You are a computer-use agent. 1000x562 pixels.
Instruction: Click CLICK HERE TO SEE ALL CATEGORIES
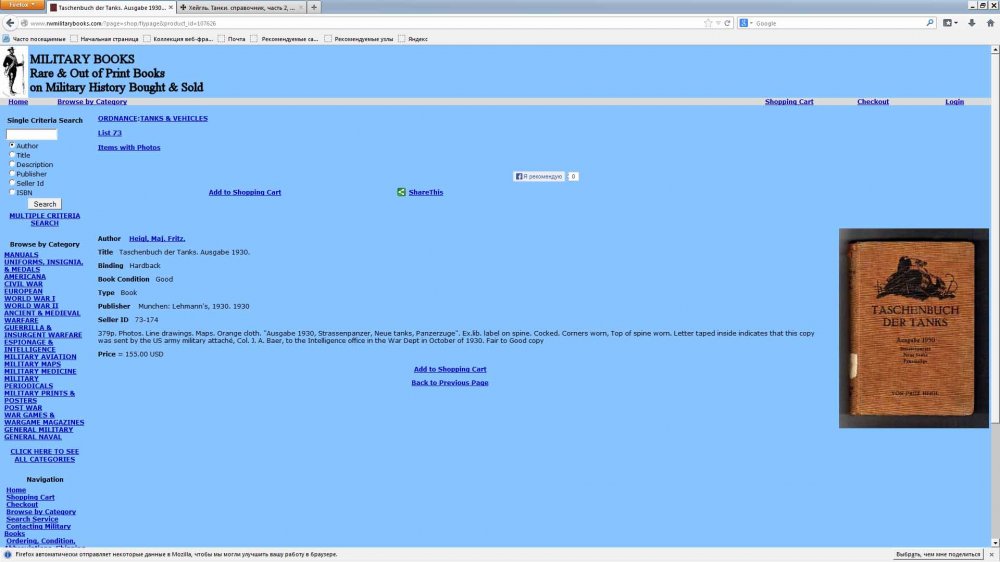(x=45, y=455)
